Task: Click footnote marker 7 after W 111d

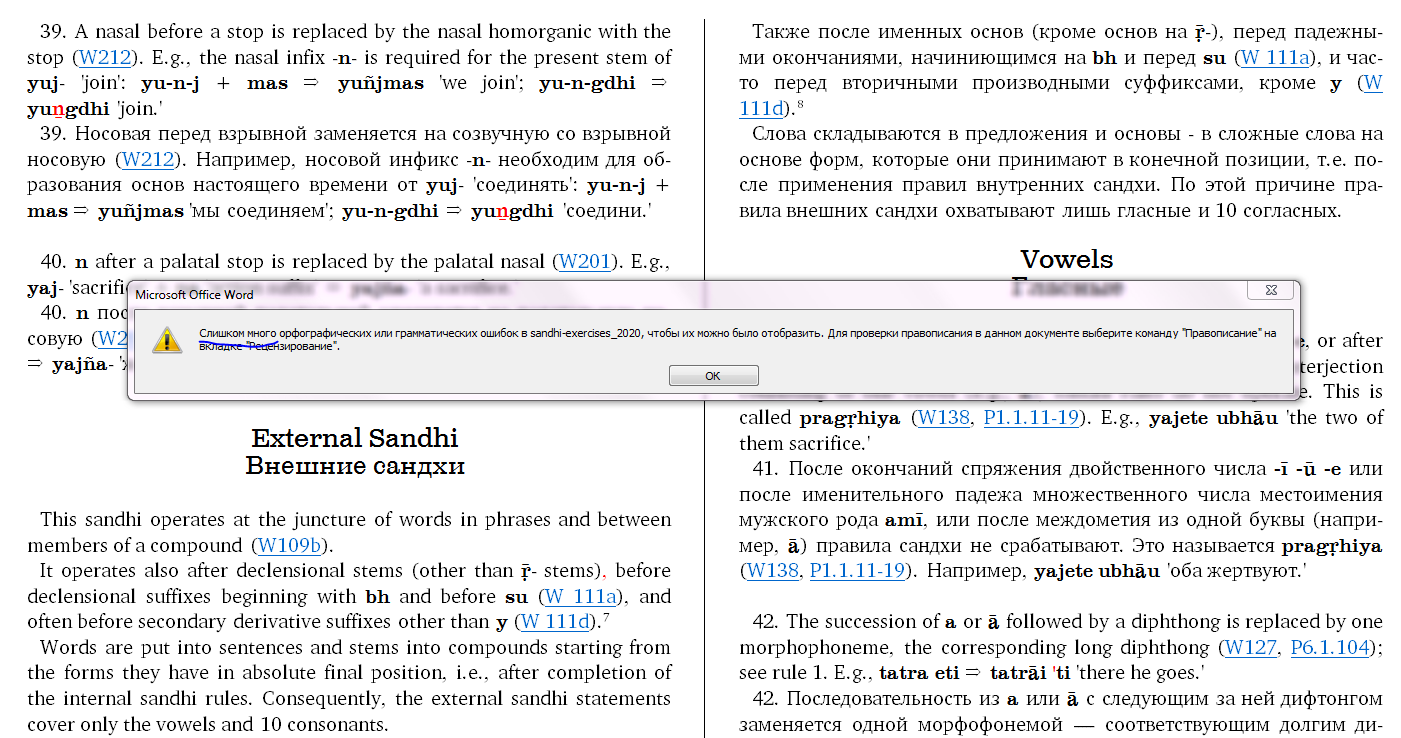Action: (x=607, y=617)
